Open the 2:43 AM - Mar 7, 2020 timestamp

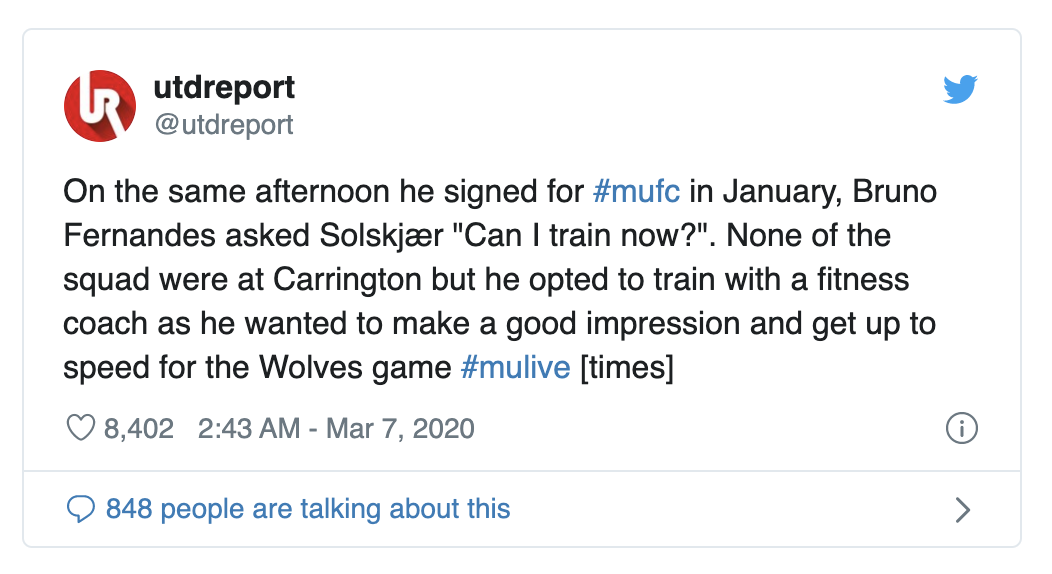pos(336,429)
